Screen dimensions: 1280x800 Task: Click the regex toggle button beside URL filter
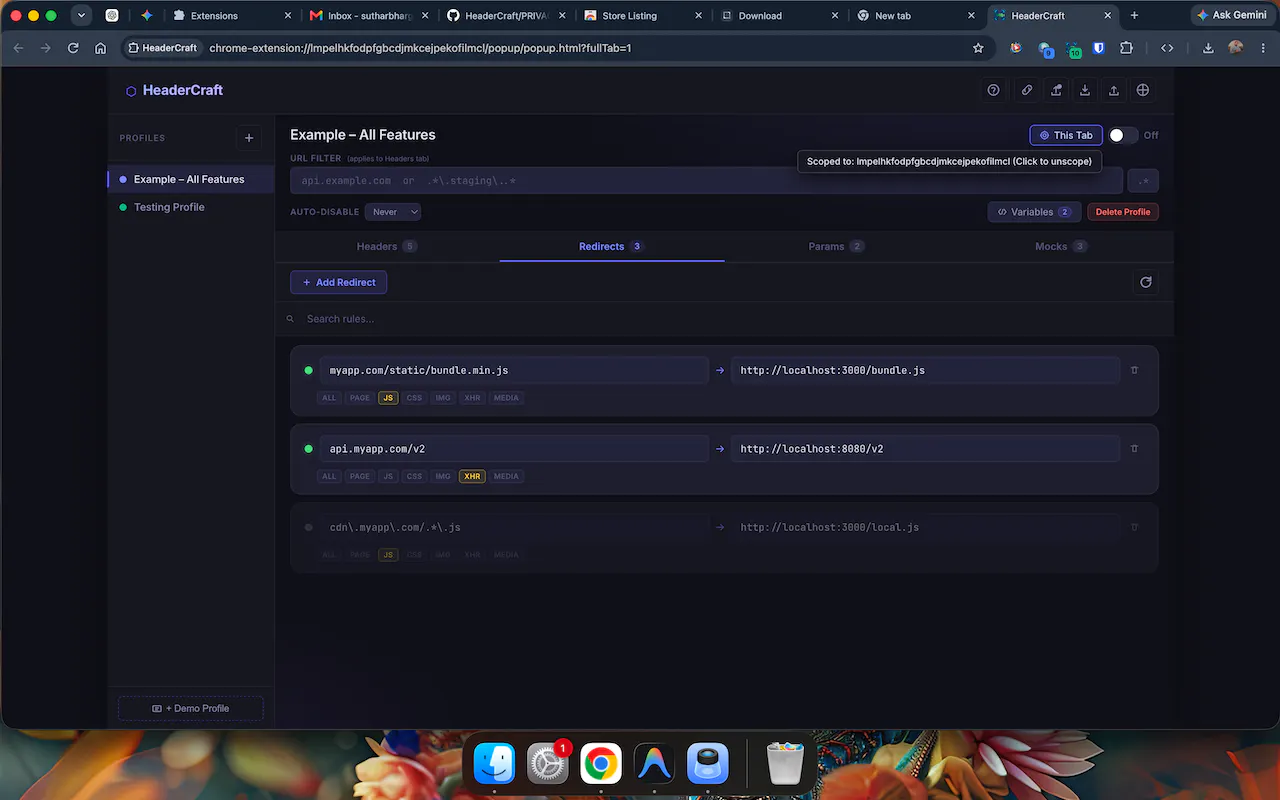[1144, 181]
